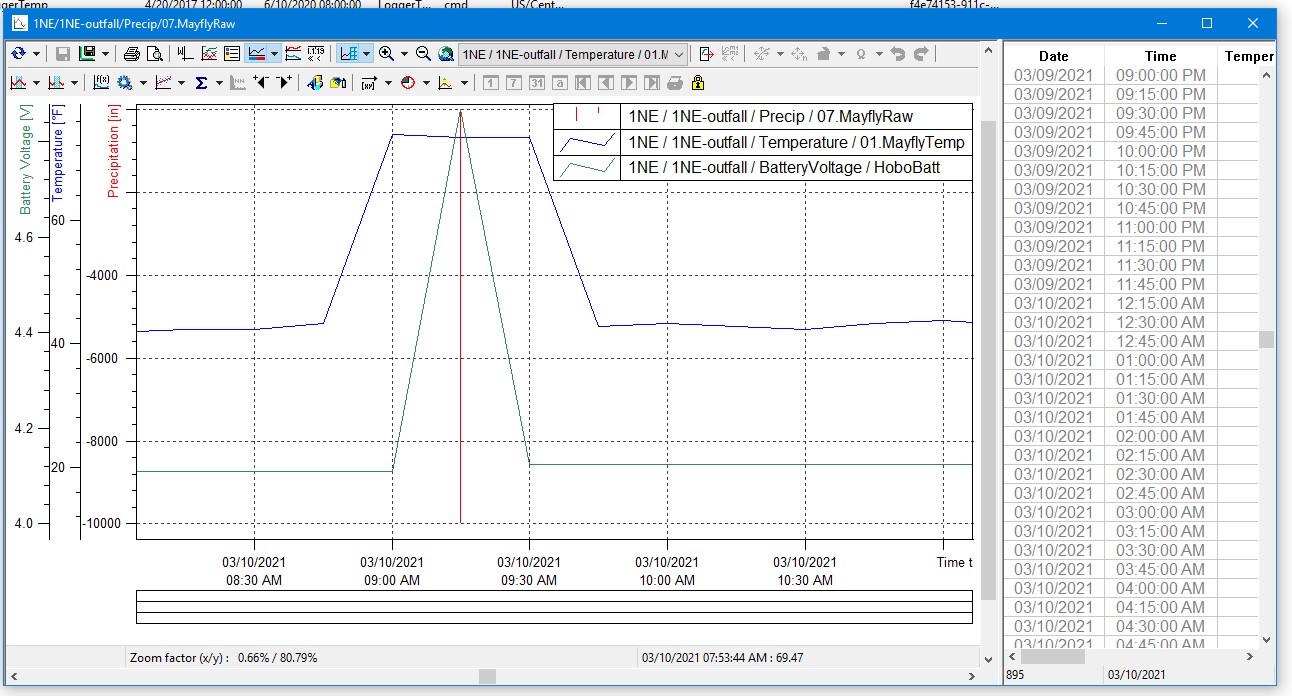
Task: Click the Date column header
Action: 1053,56
